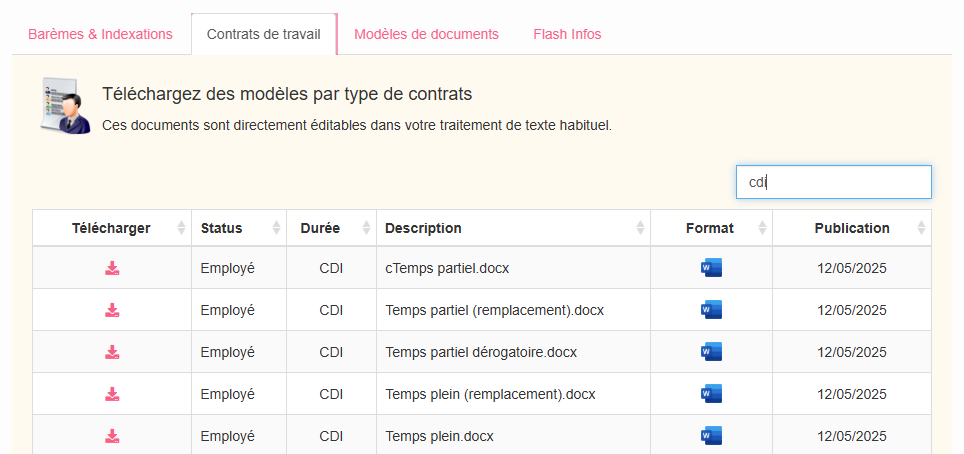This screenshot has width=964, height=454.
Task: Download Temps partiel (remplacement).docx contract
Action: 113,310
